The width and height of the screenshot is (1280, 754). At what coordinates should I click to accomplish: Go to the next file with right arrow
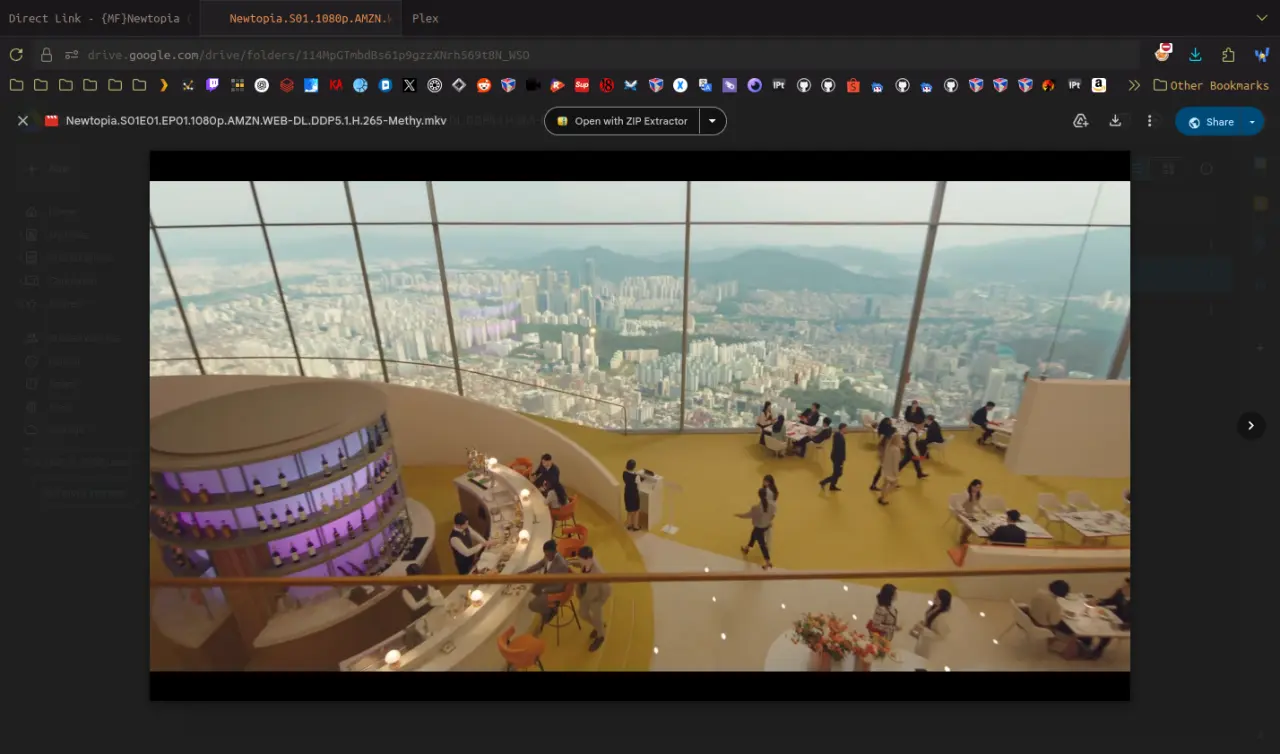1251,425
